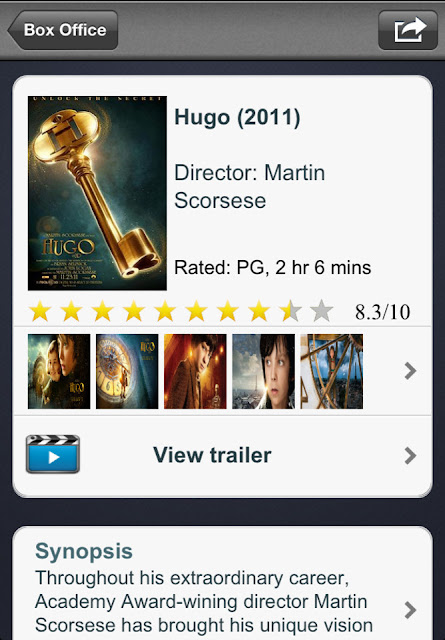Click the fifth yellow rating star
The image size is (445, 640).
165,311
